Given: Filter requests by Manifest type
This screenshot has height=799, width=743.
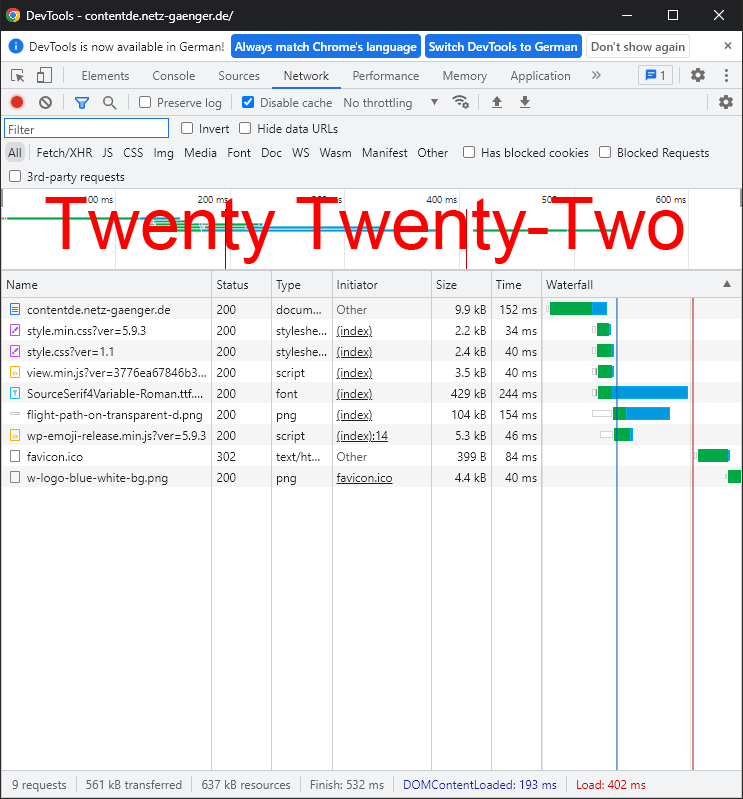Looking at the screenshot, I should pos(385,153).
